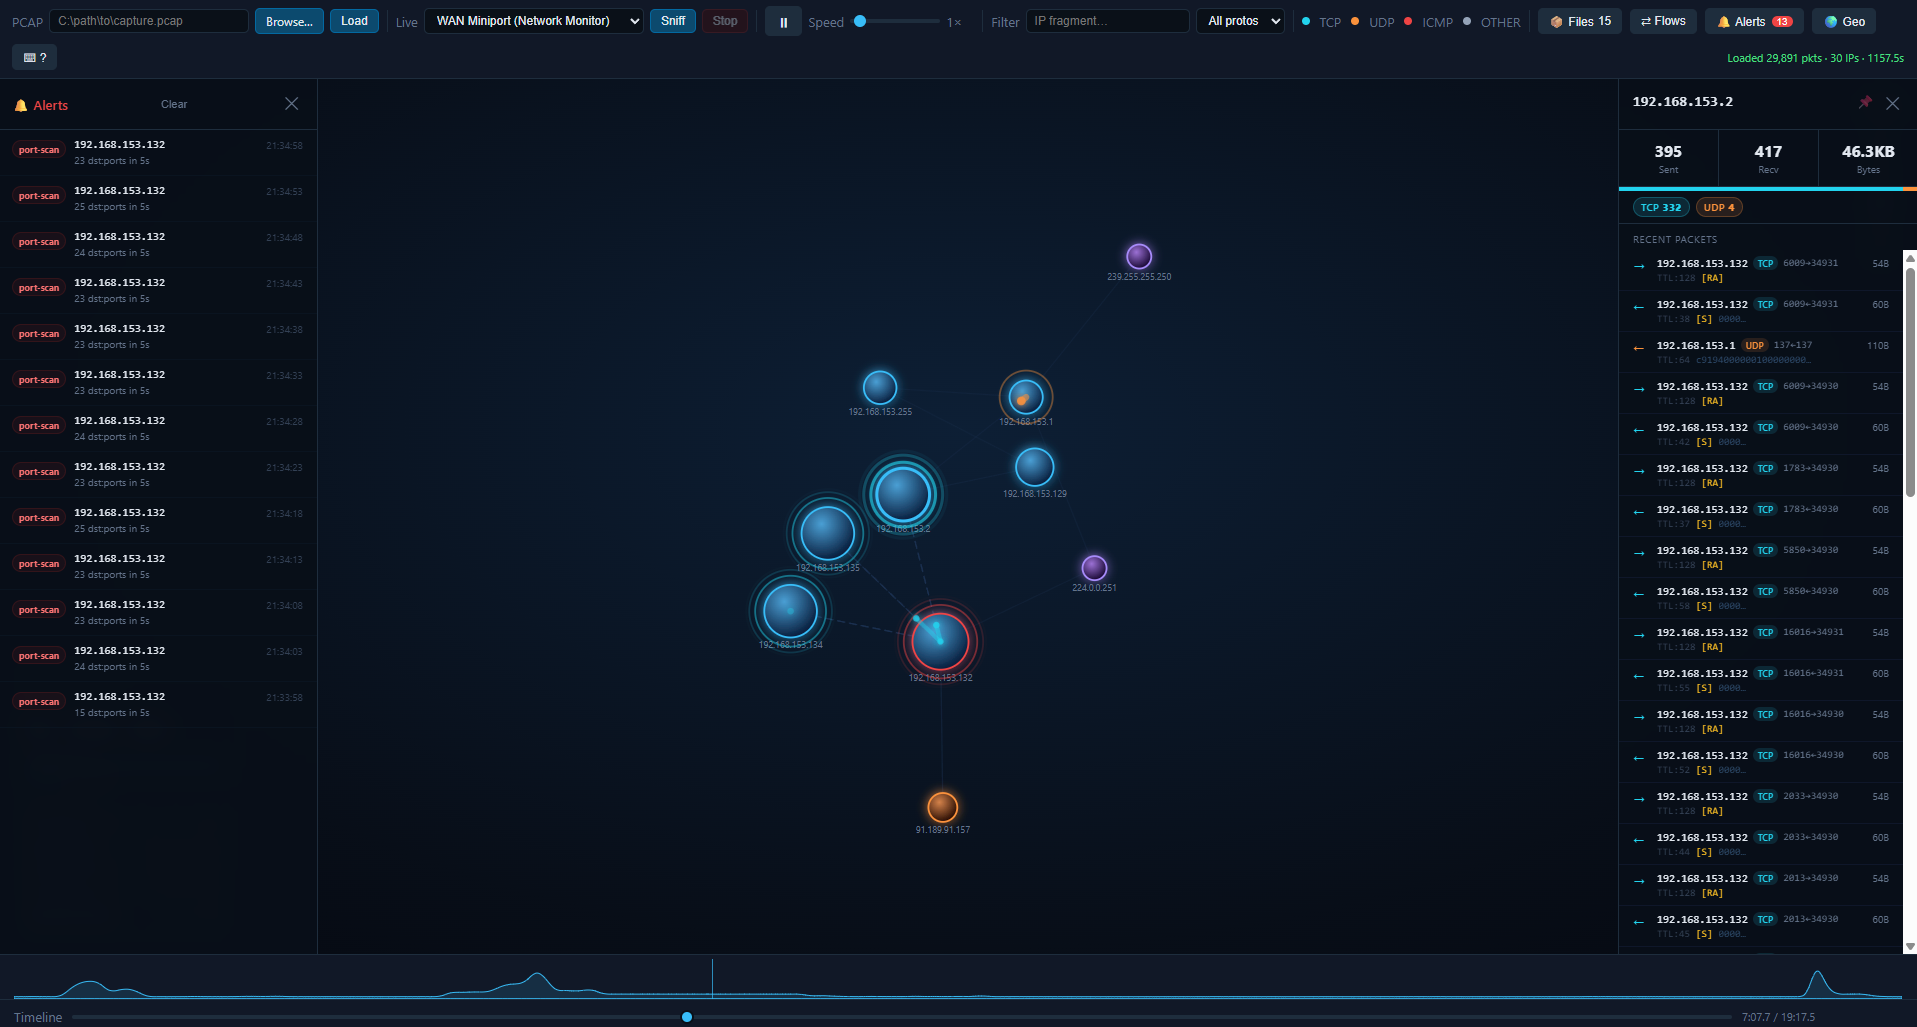Open port-scan alert at 21:34:38
The width and height of the screenshot is (1917, 1027).
tap(158, 336)
